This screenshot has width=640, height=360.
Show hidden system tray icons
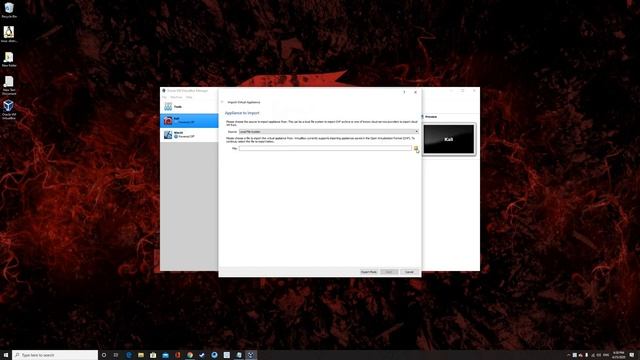click(x=568, y=355)
